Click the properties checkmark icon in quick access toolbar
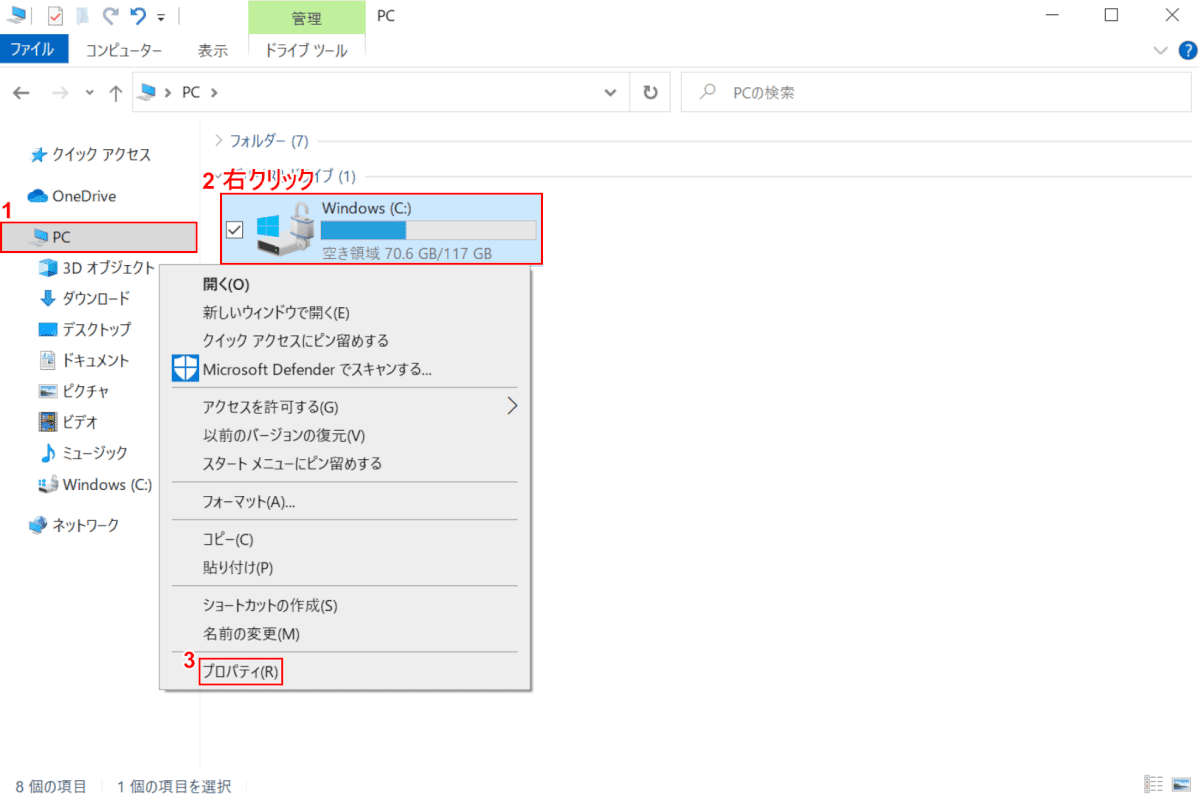Image resolution: width=1199 pixels, height=800 pixels. (55, 15)
